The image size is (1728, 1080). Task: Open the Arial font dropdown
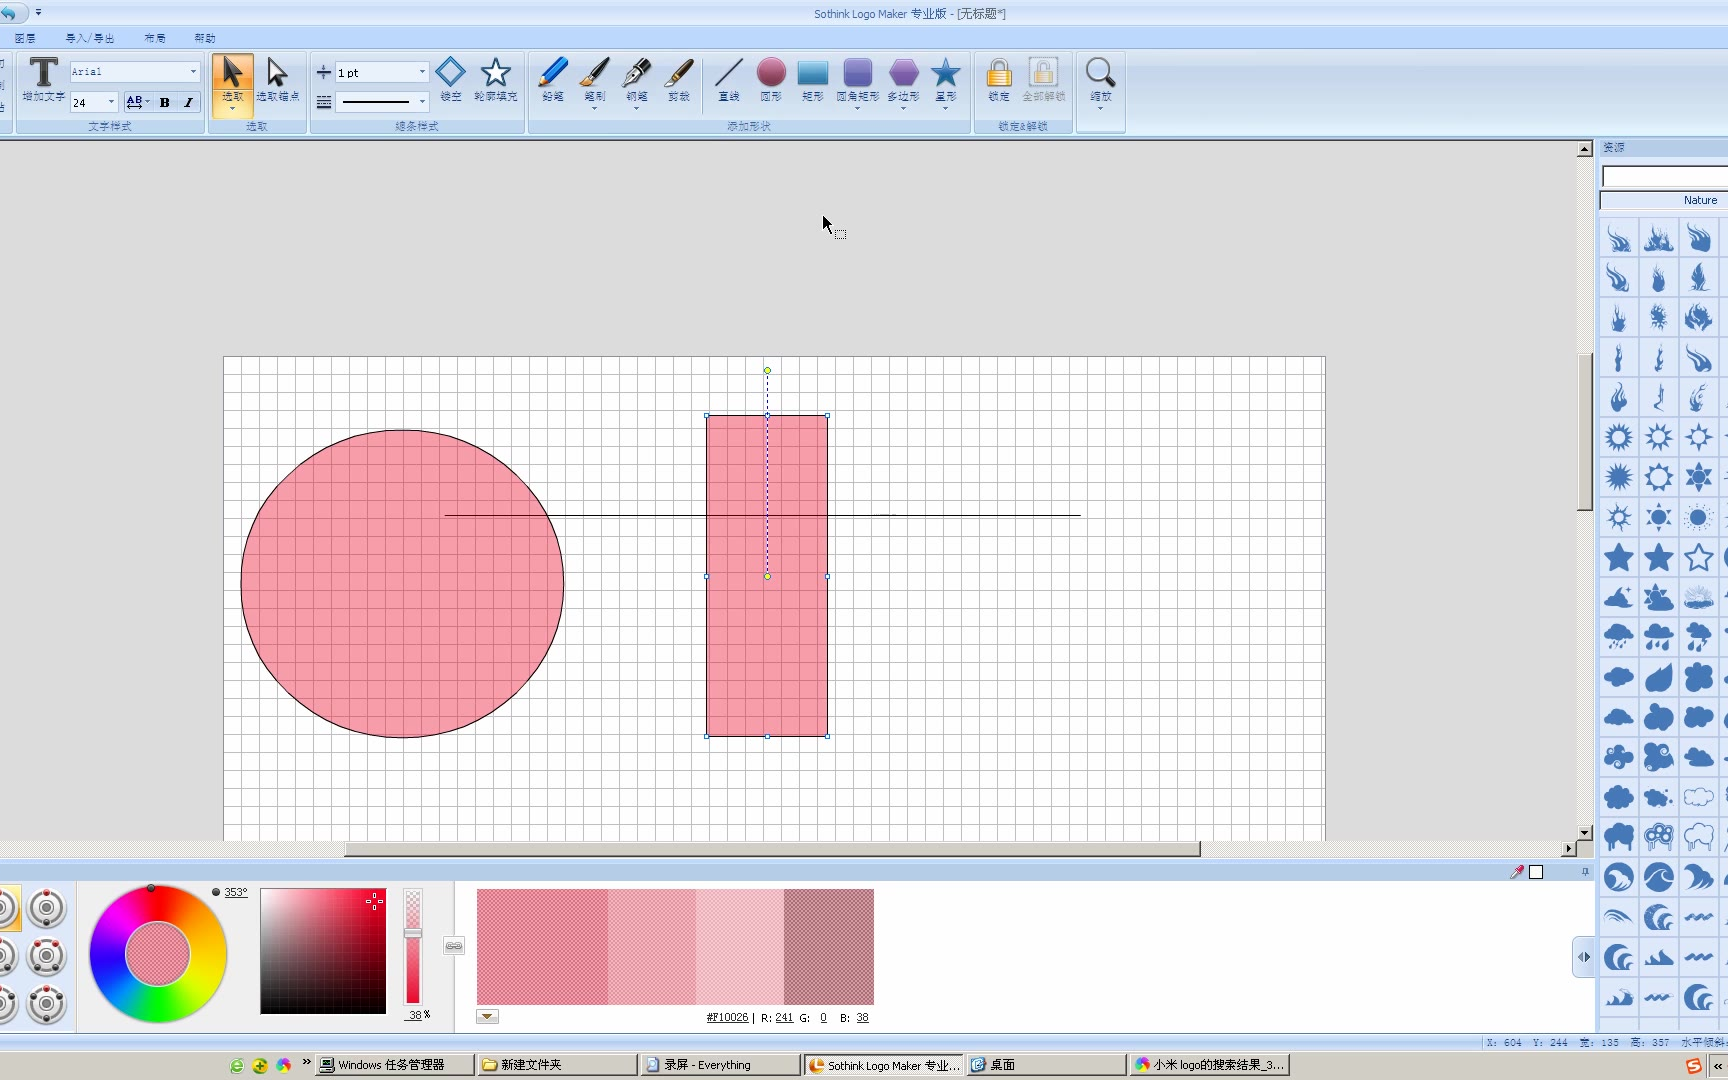click(193, 72)
